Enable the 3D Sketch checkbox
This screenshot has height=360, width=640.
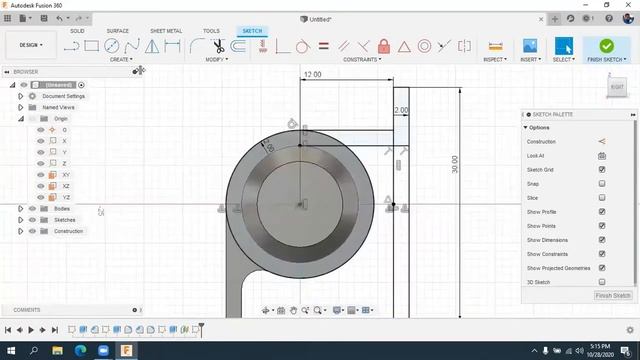(602, 282)
